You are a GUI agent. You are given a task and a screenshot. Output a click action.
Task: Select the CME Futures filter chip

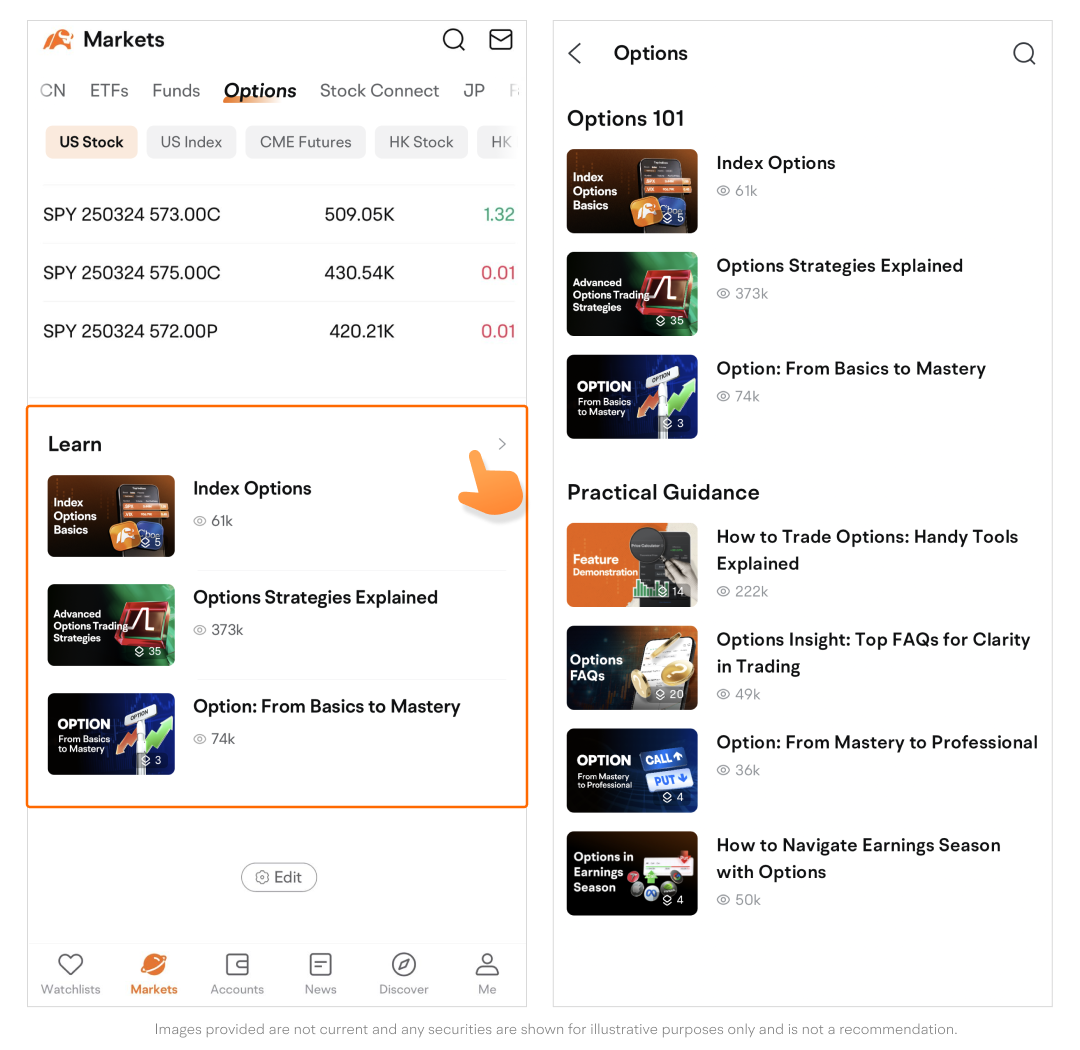305,142
